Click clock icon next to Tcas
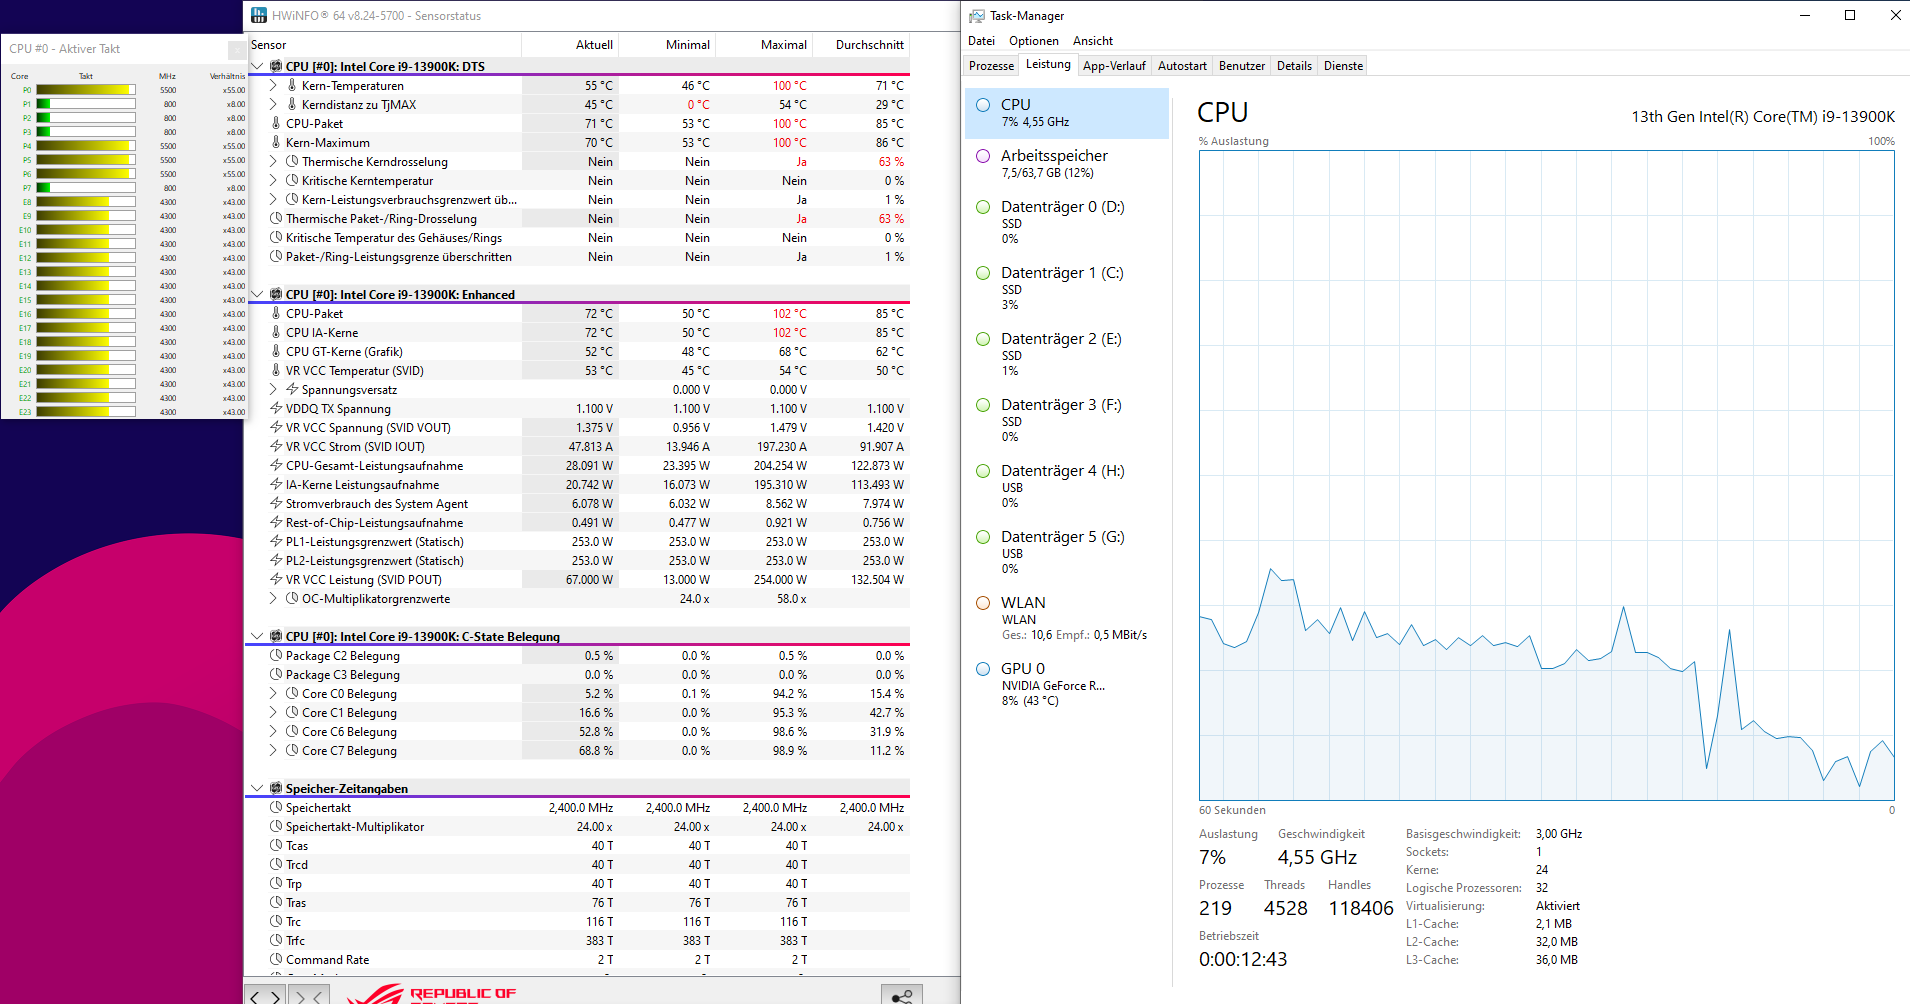 pyautogui.click(x=276, y=845)
